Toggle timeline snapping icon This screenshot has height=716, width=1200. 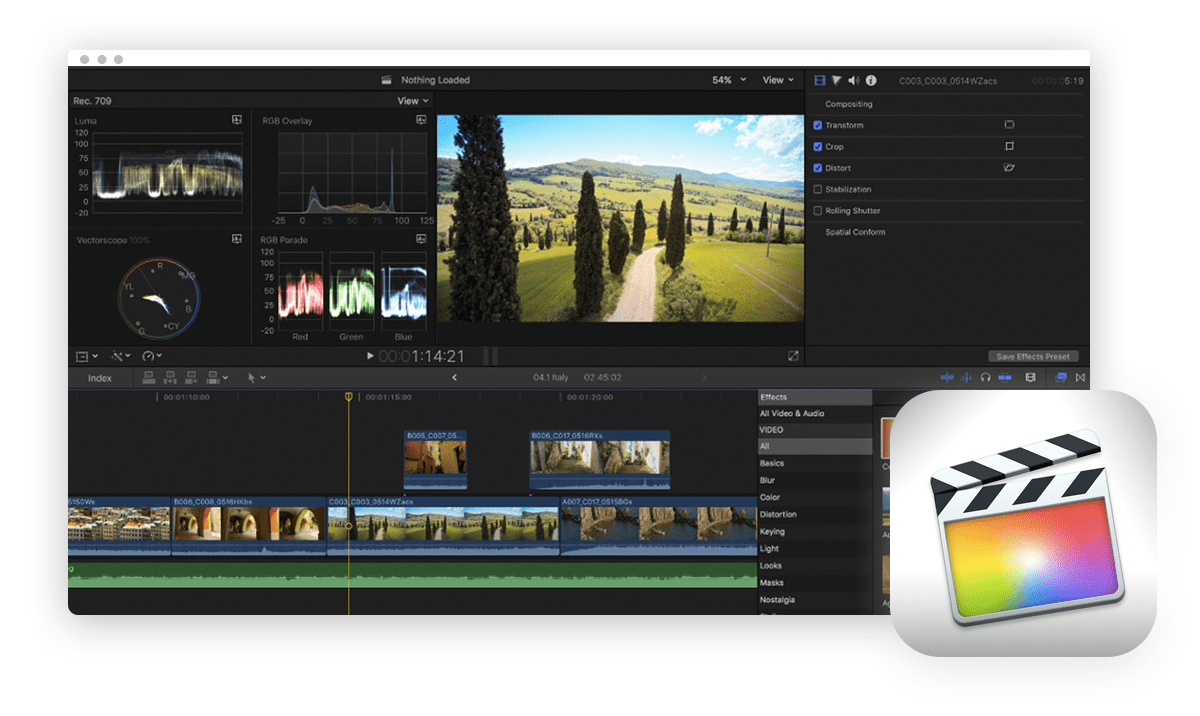coord(1005,377)
